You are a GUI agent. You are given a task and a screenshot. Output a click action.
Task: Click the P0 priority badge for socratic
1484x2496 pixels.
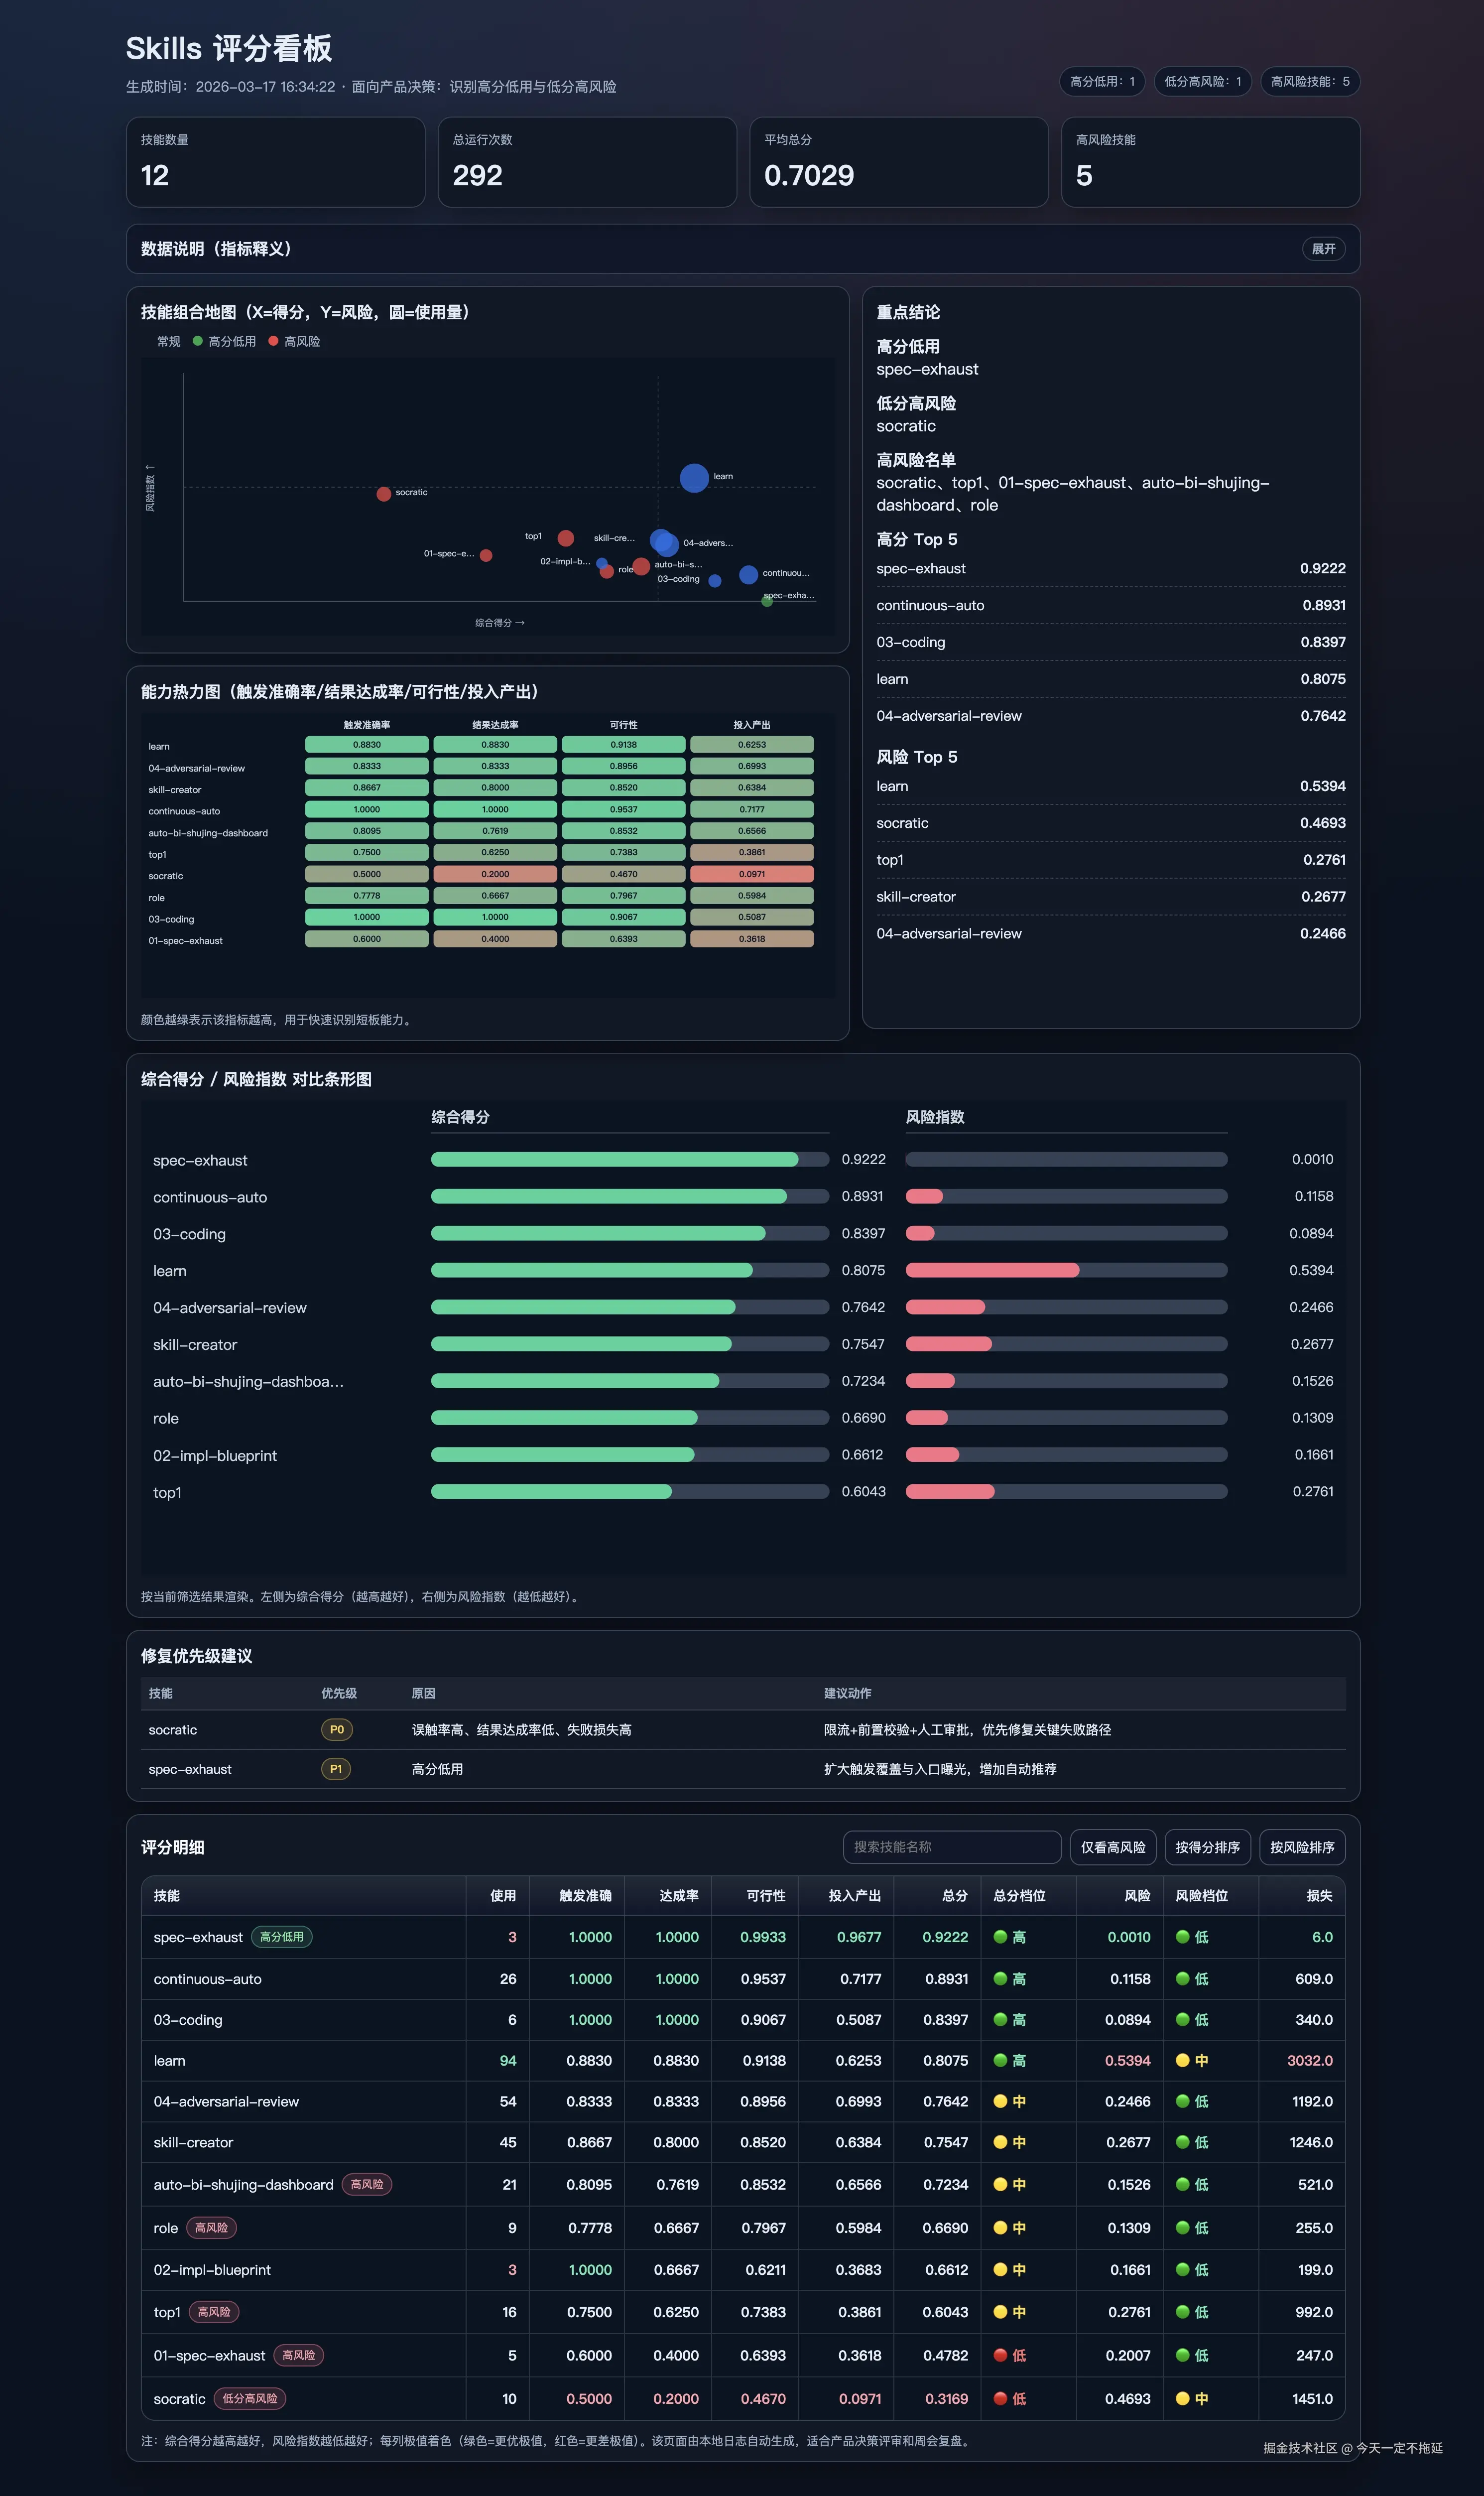click(x=336, y=1729)
